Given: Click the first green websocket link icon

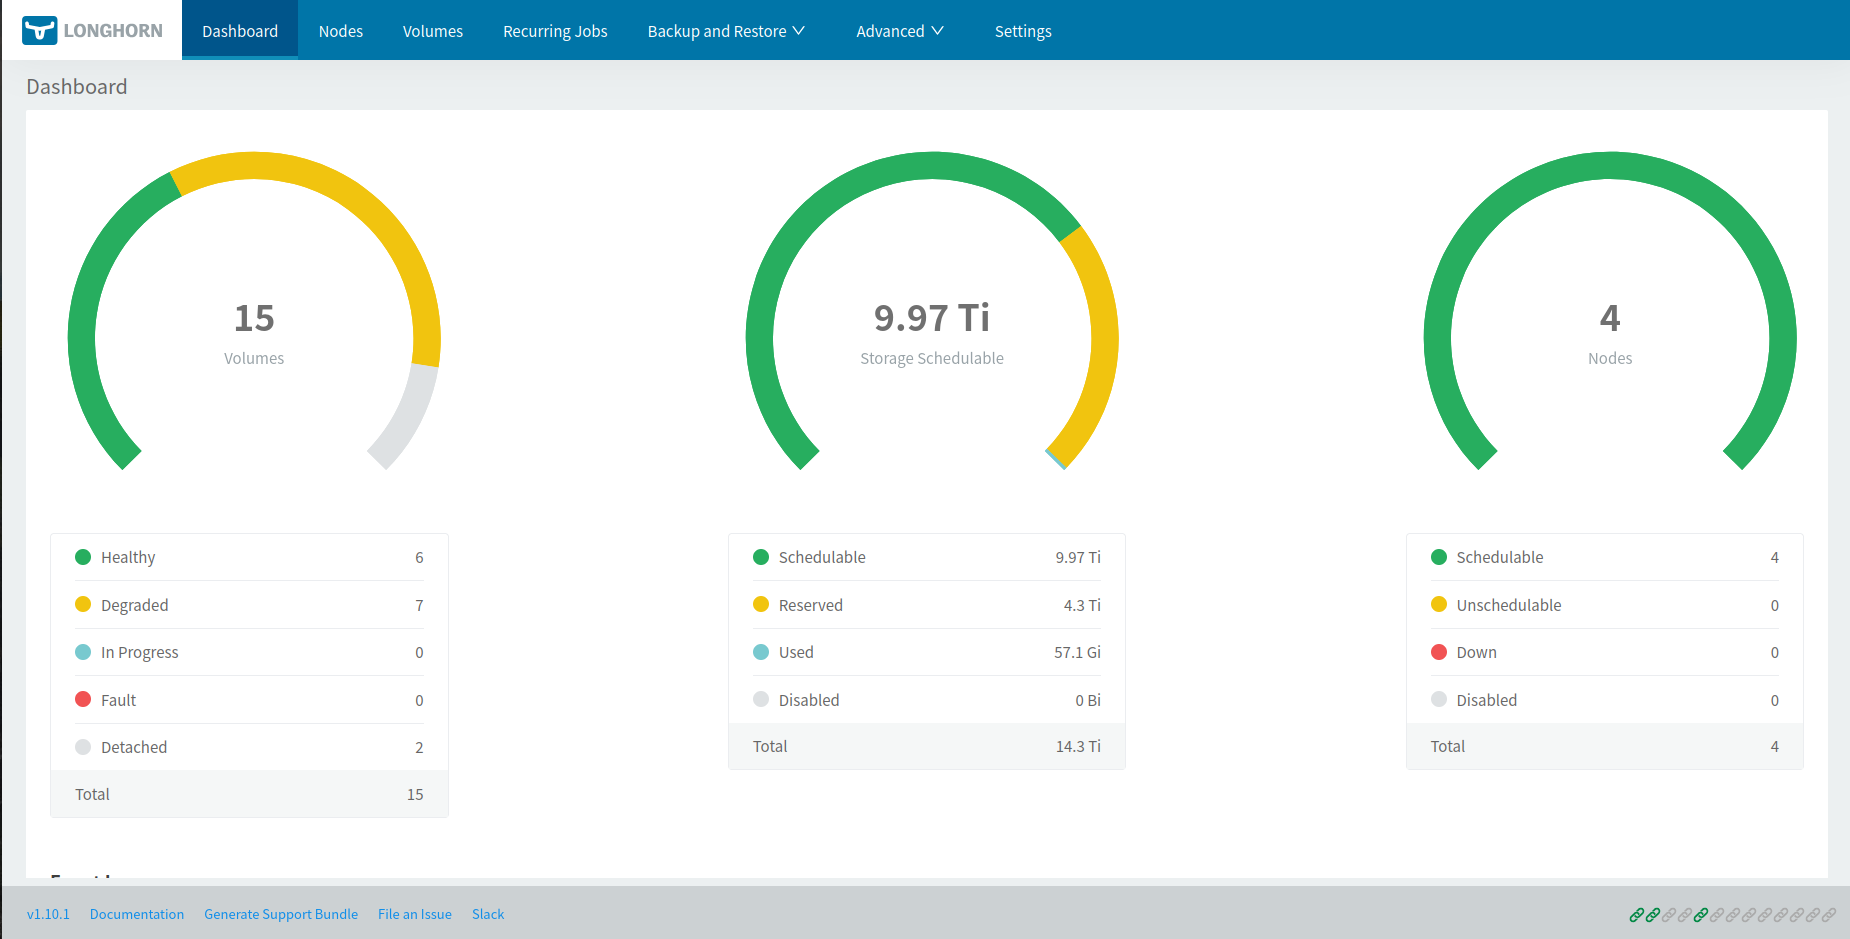Looking at the screenshot, I should (x=1636, y=915).
